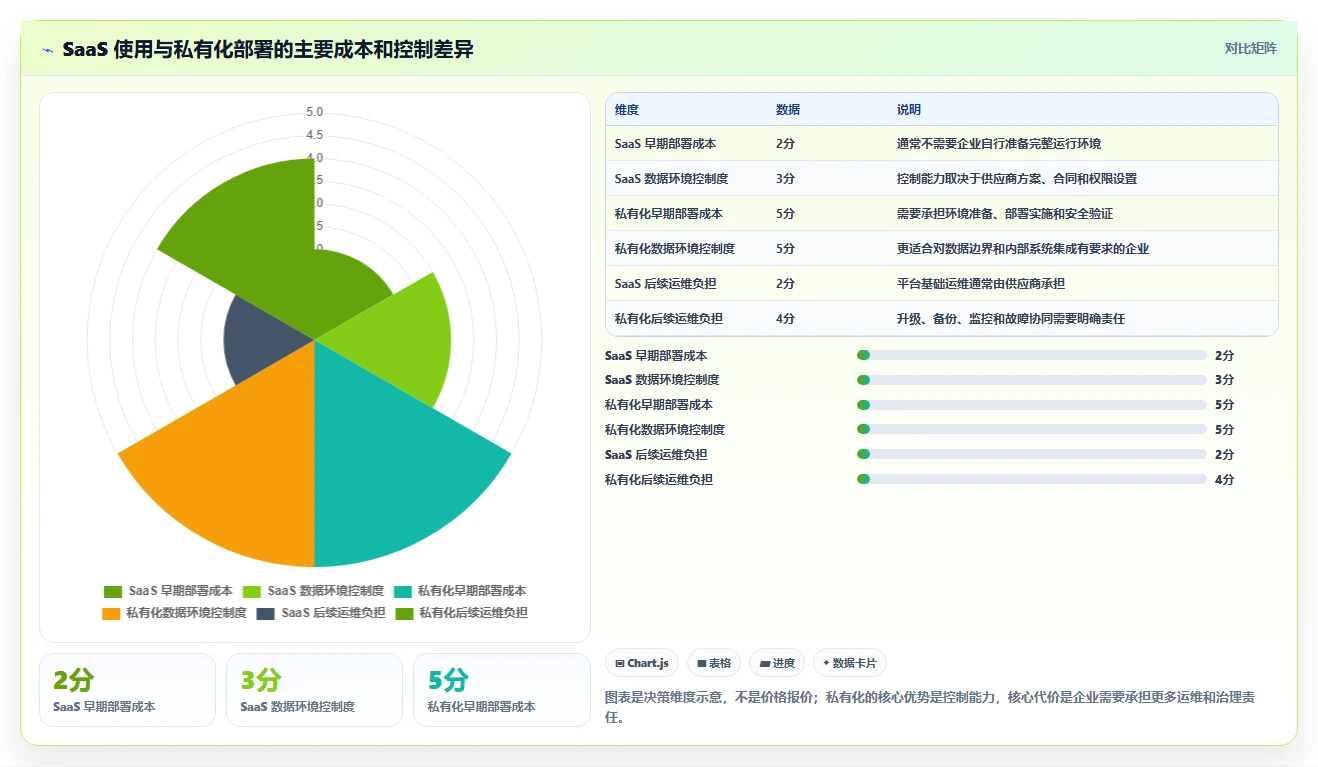This screenshot has height=767, width=1318.
Task: Toggle the SaaS 早期部署成本 legend swatch
Action: pyautogui.click(x=113, y=591)
